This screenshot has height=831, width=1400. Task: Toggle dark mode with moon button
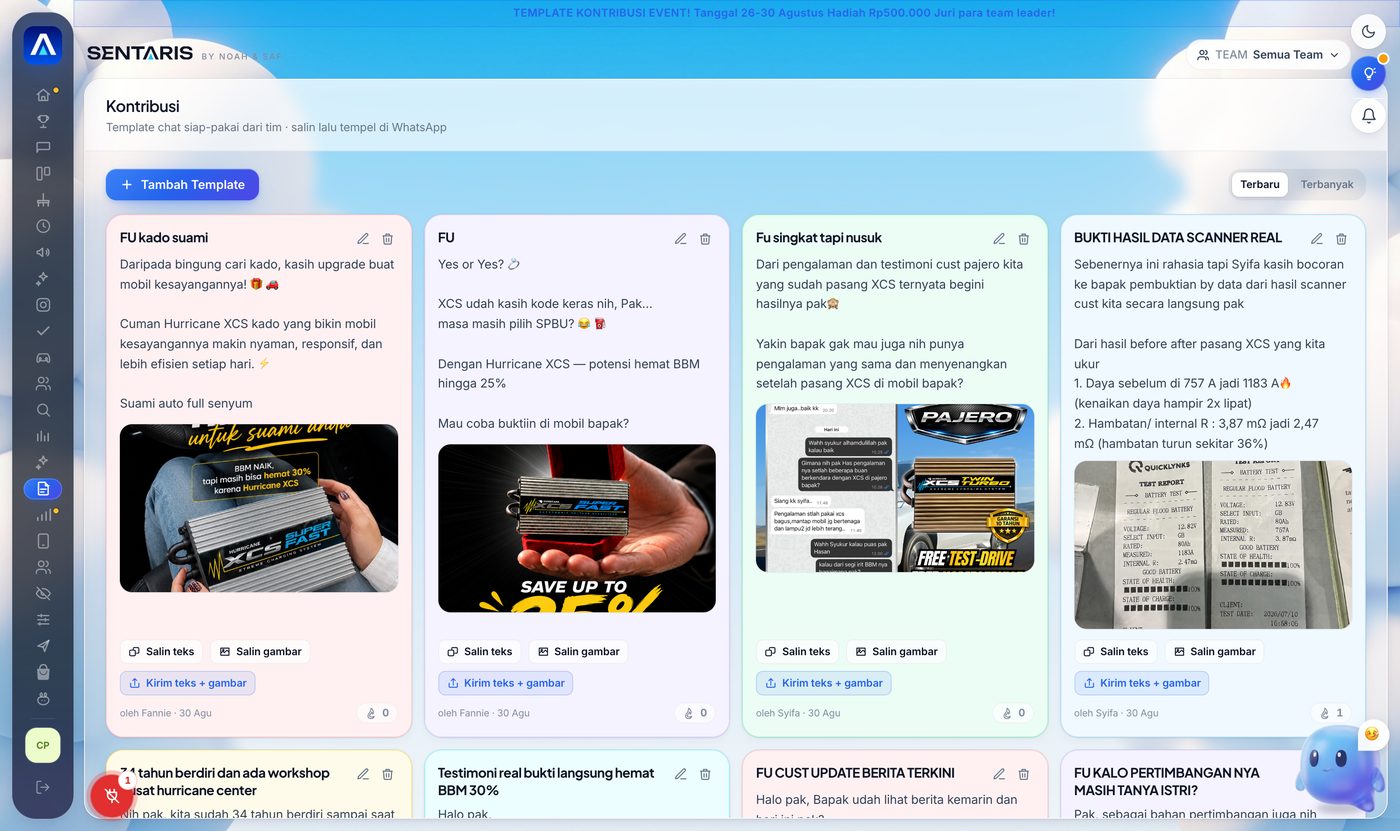1368,31
